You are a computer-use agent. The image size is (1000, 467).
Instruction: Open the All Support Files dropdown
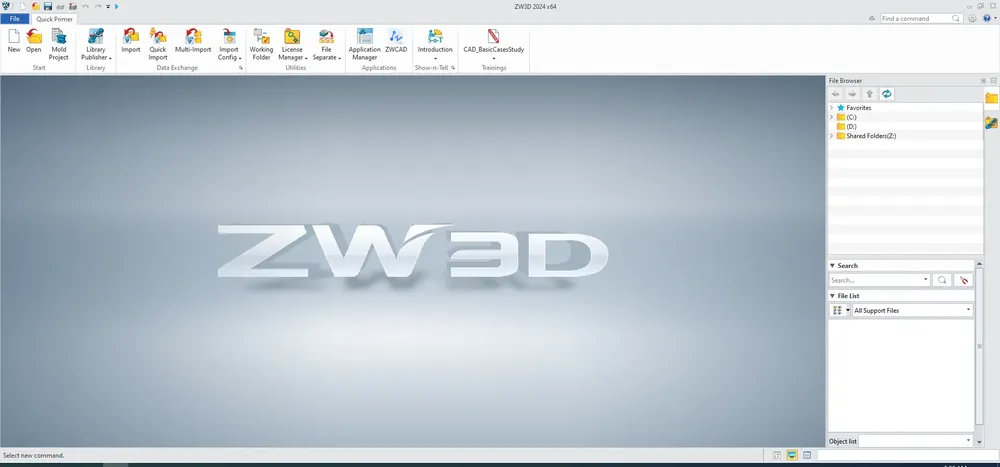pos(912,310)
